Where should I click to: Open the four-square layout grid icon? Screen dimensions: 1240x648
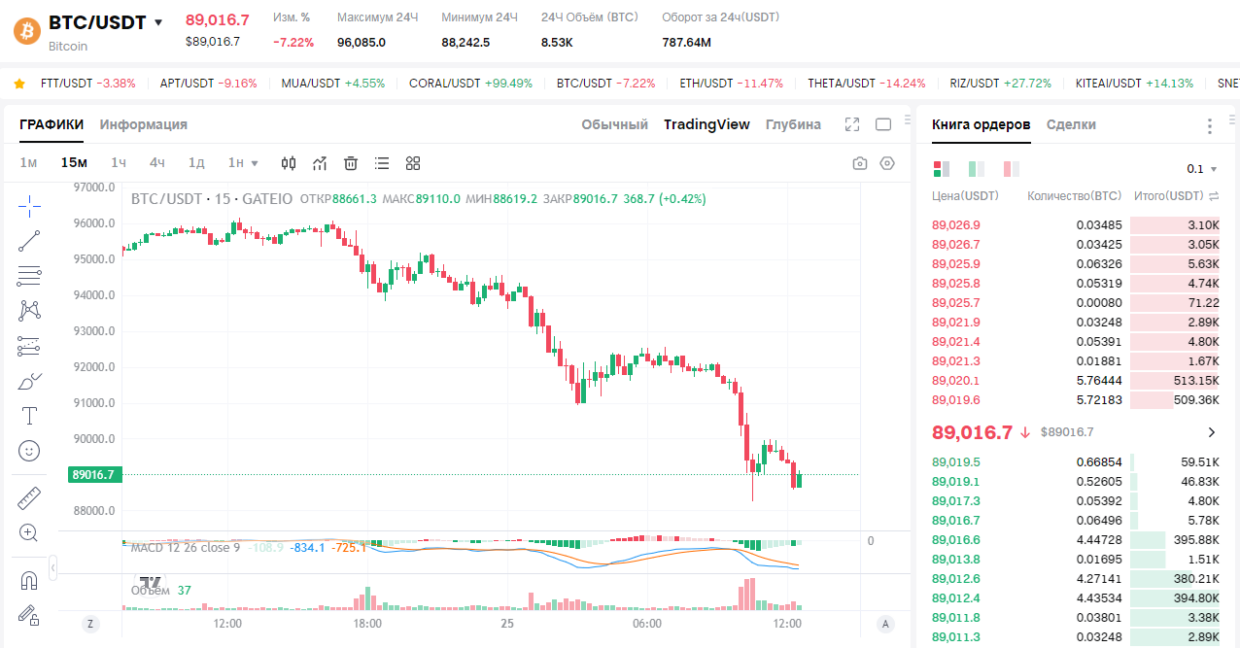[413, 163]
